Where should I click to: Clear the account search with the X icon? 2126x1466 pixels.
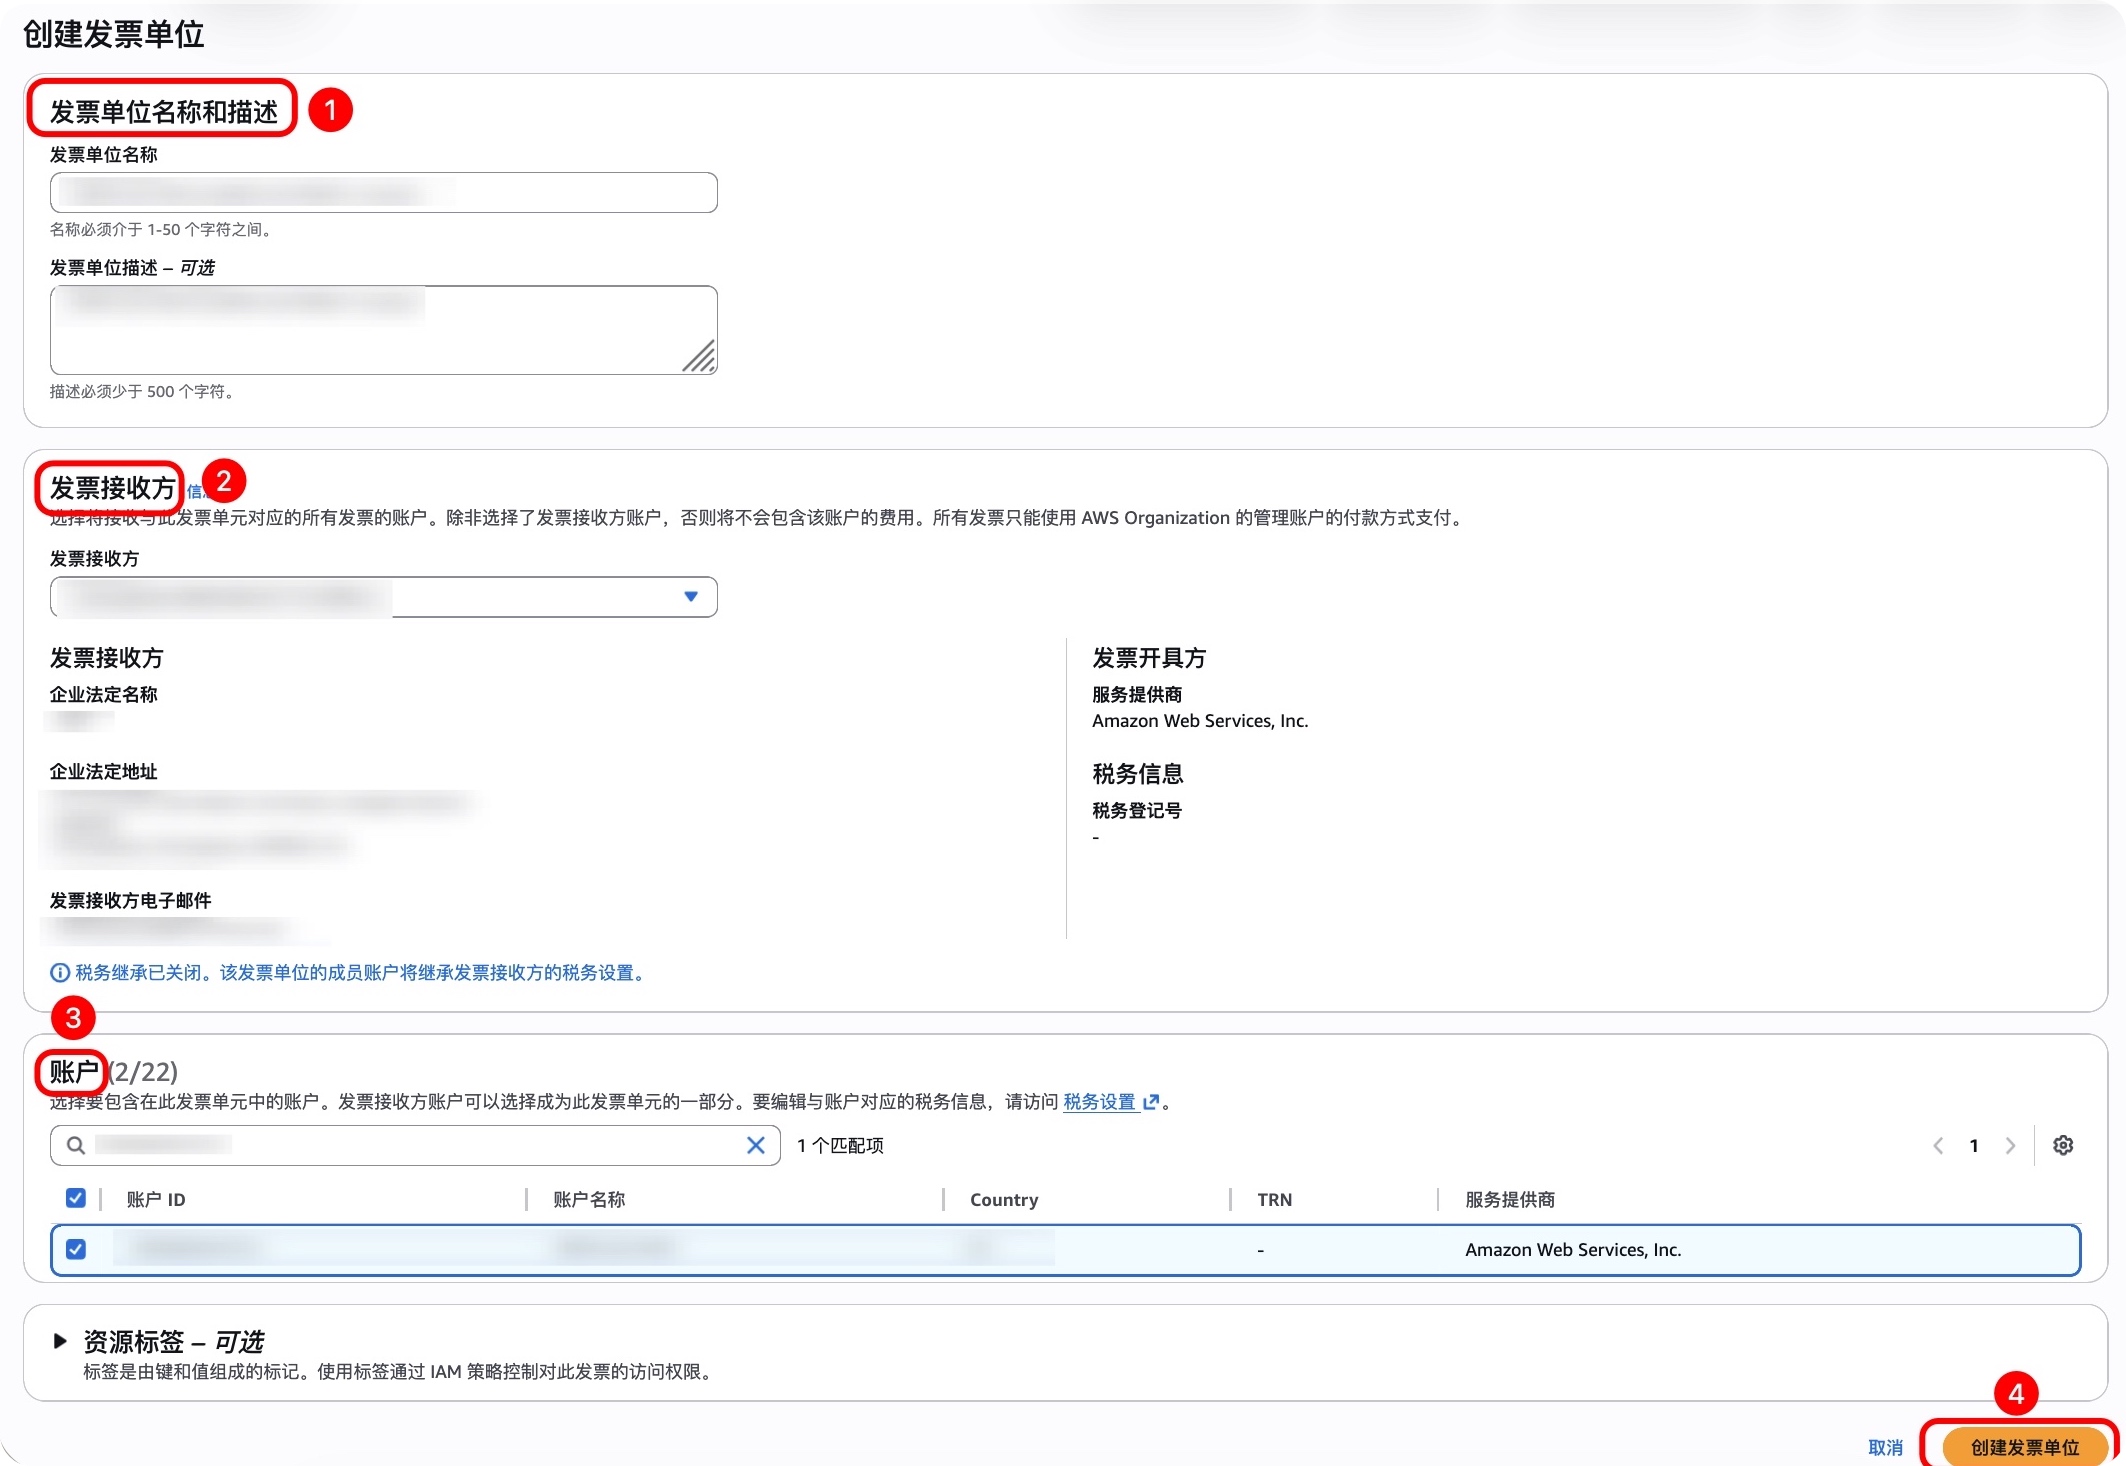point(756,1145)
